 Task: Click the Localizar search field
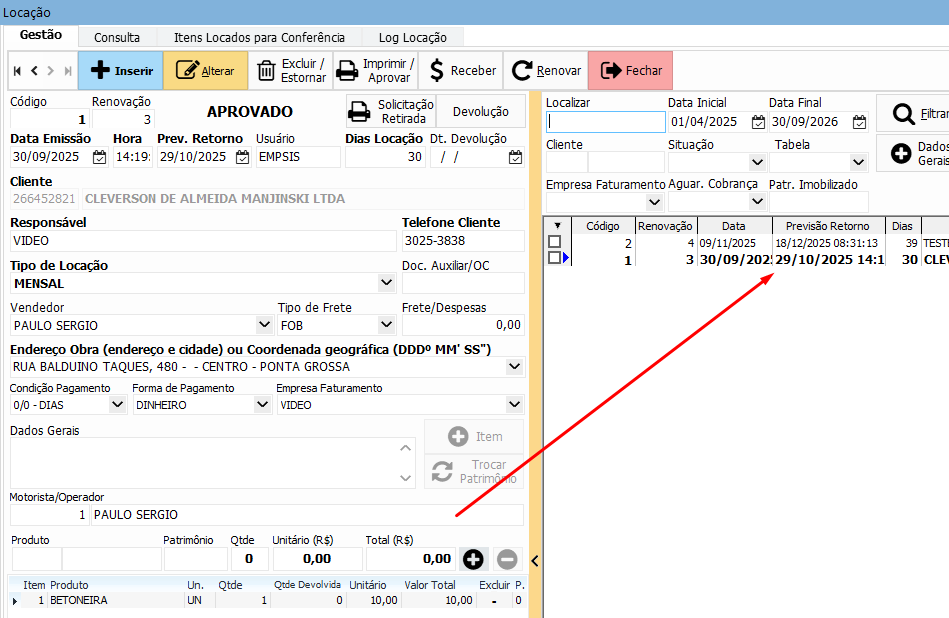pyautogui.click(x=605, y=122)
